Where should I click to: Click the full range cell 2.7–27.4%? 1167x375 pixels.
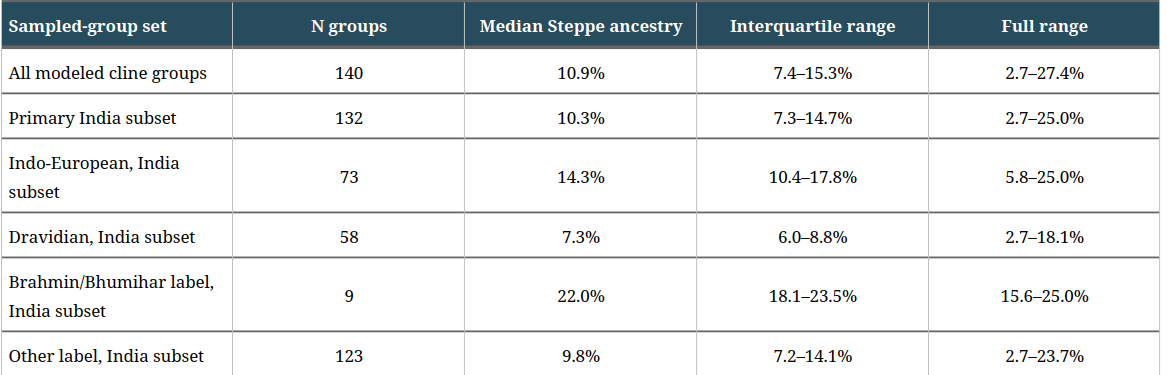[x=1044, y=74]
